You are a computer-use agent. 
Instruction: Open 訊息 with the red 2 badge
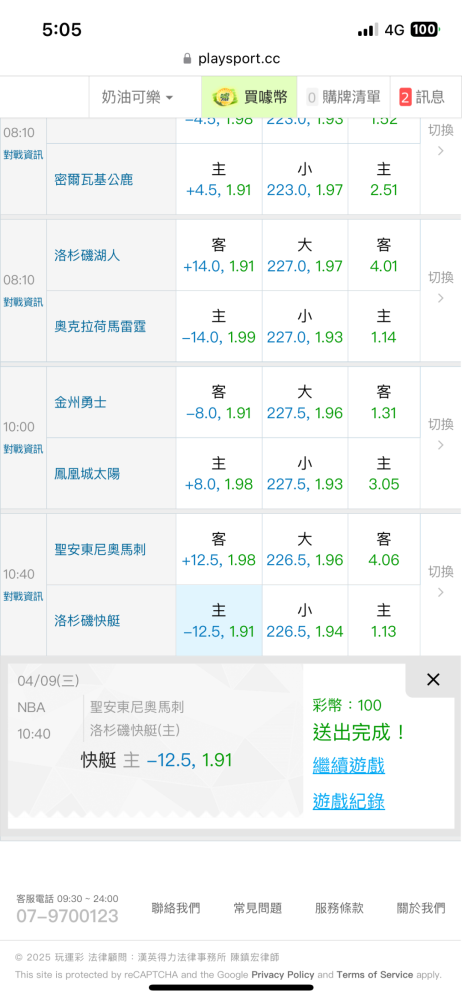[x=422, y=97]
